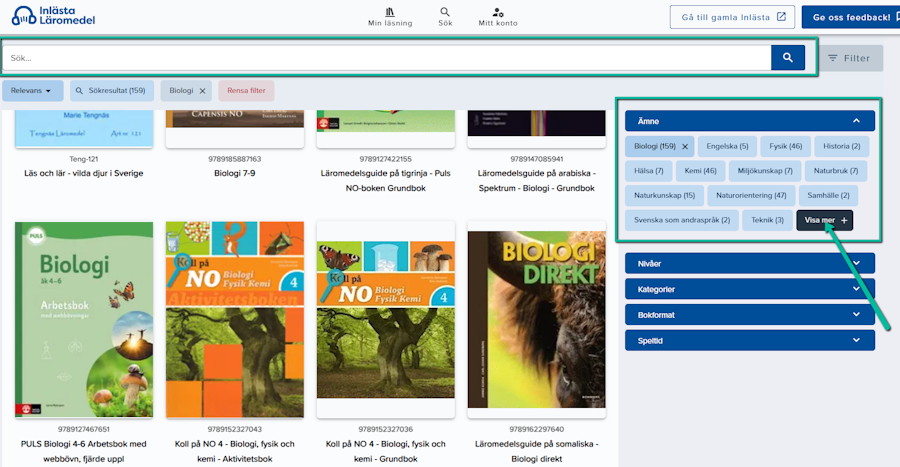Open PULS Biologi 4-6 Arbetsbok cover

click(x=84, y=320)
